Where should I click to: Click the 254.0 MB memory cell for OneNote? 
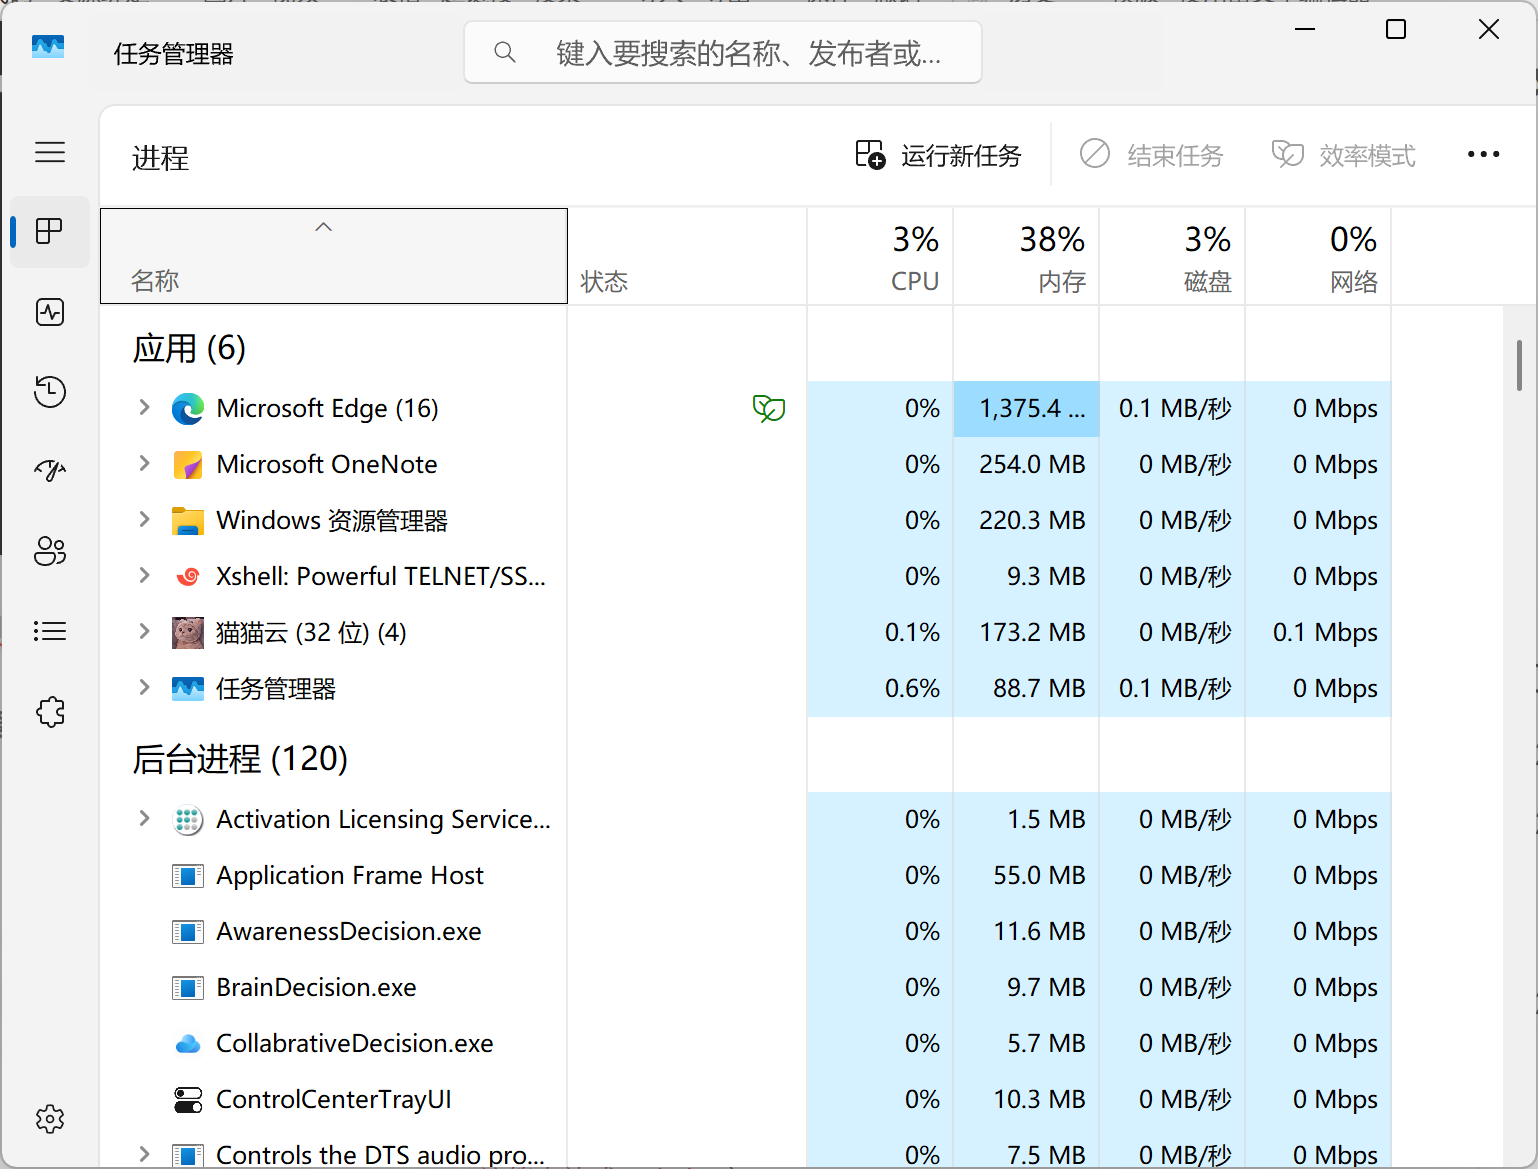(x=1026, y=465)
